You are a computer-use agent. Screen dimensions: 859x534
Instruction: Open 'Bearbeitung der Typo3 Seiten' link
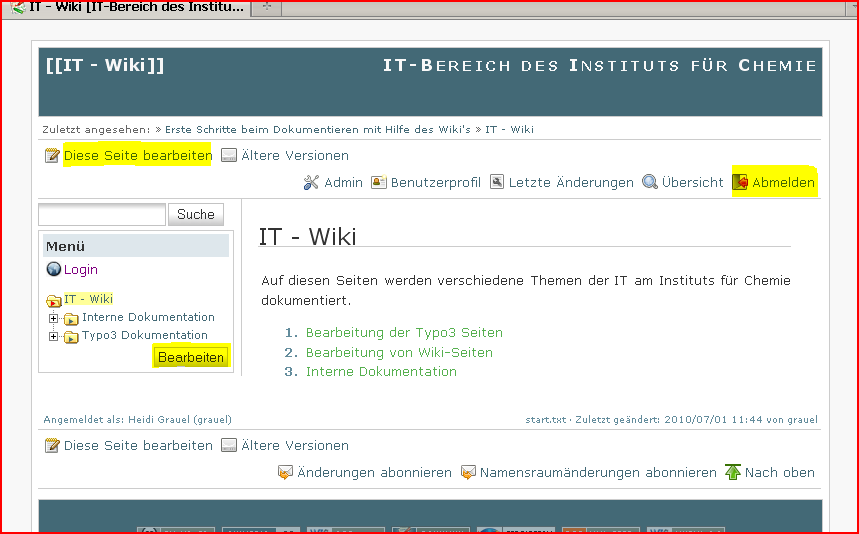tap(404, 333)
